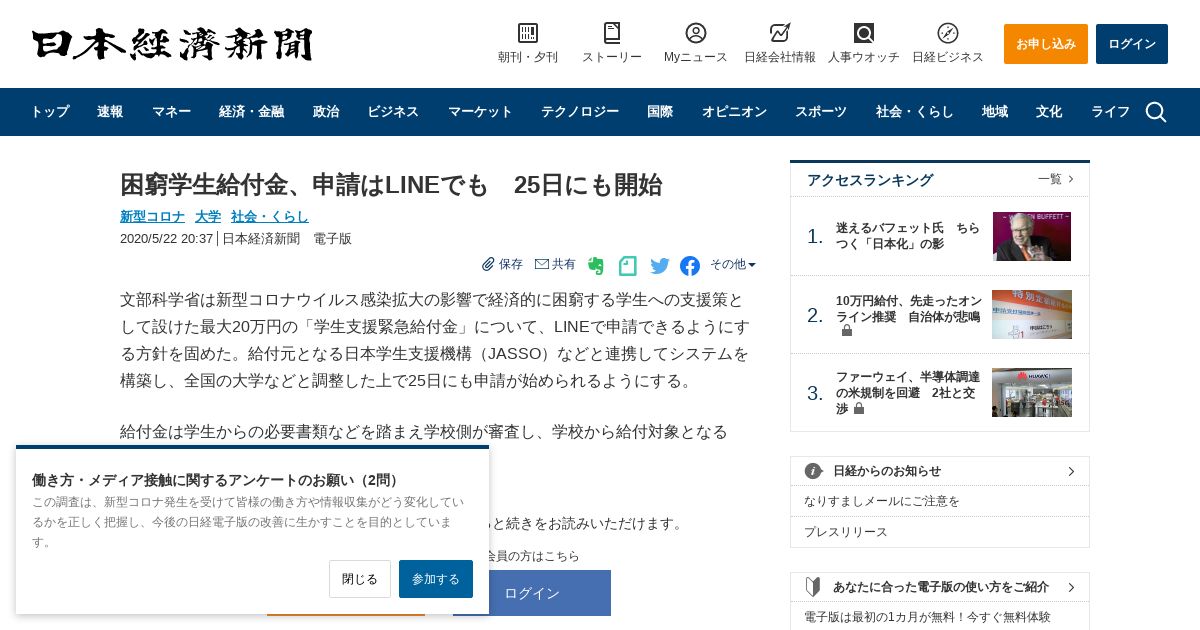Open the Myニュース profile icon
This screenshot has height=630, width=1200.
[x=696, y=33]
